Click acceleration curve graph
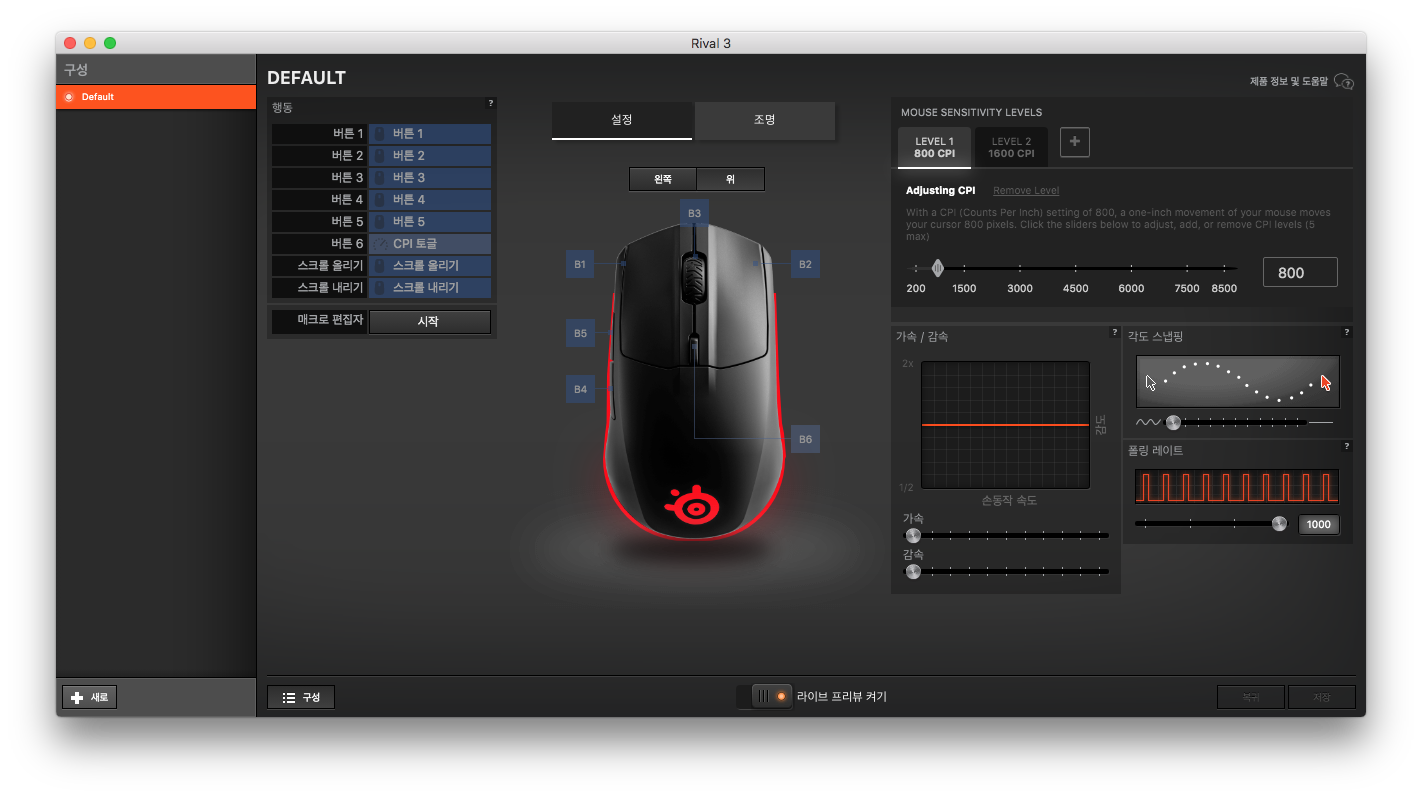This screenshot has width=1422, height=797. 1005,425
